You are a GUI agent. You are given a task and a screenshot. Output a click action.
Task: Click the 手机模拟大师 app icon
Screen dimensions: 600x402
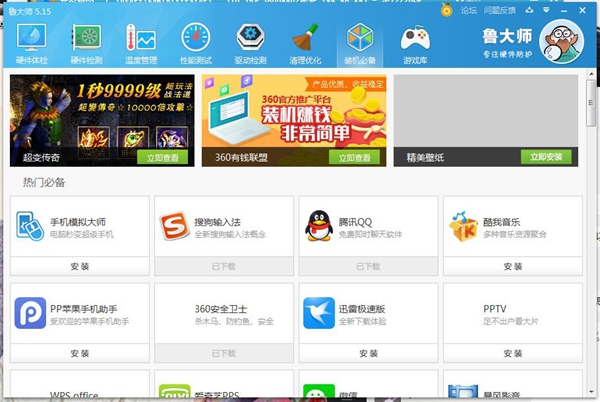tap(30, 226)
